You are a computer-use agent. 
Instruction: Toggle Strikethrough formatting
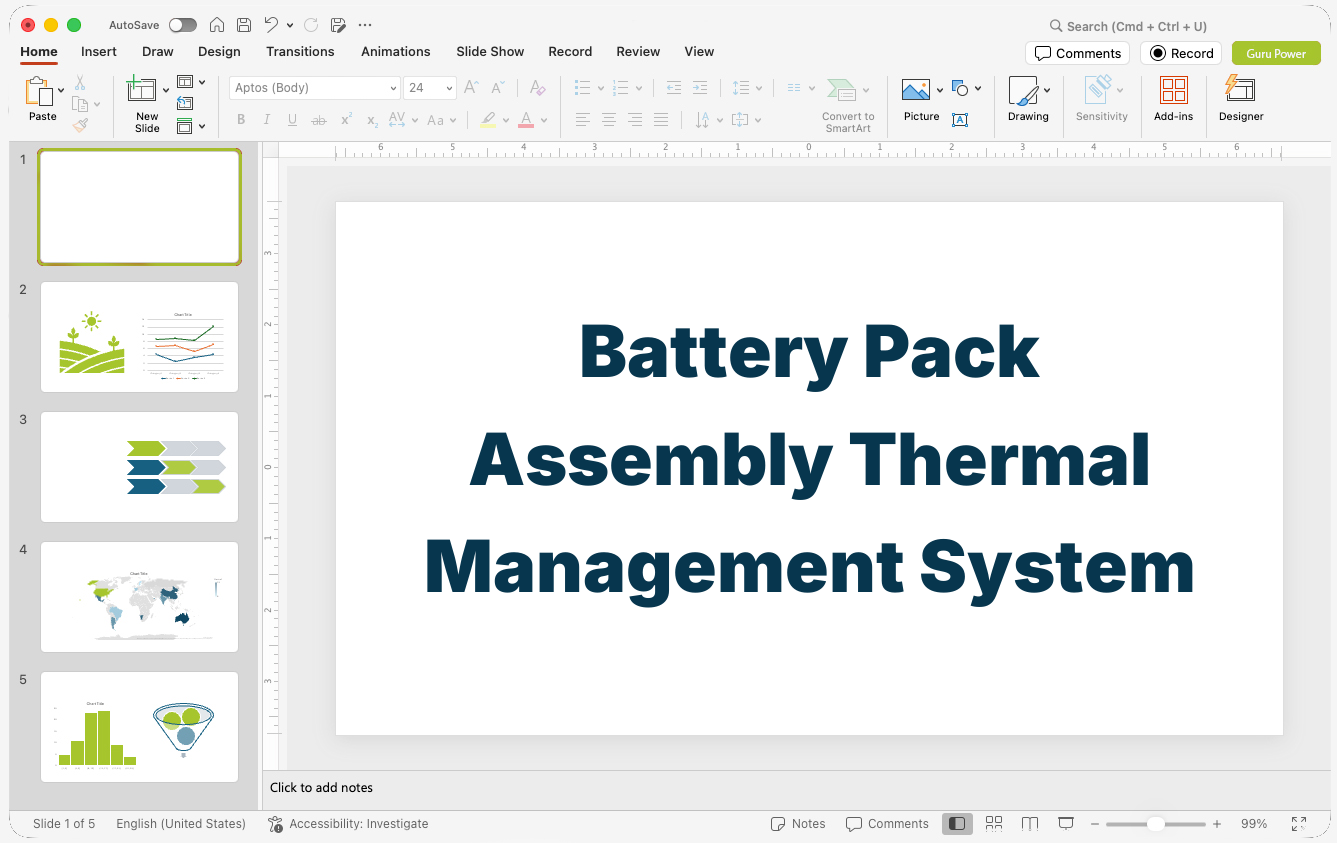(319, 120)
